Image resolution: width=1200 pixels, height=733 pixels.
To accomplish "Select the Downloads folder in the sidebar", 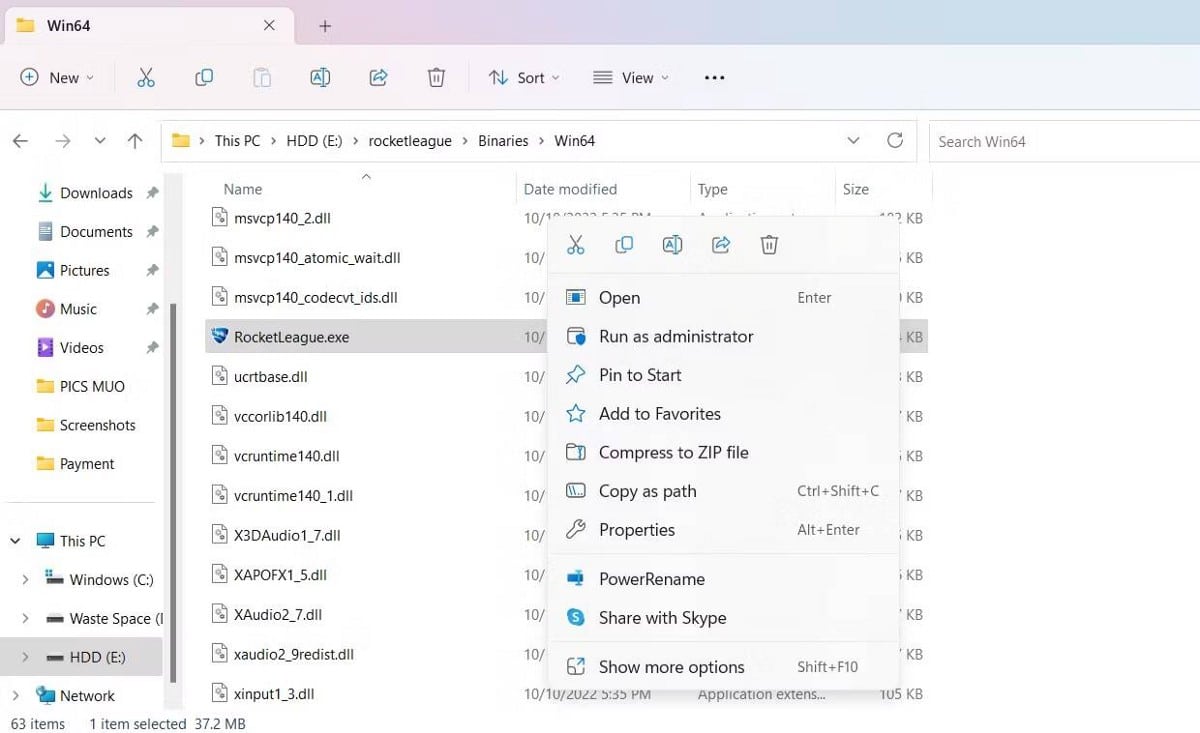I will 96,193.
